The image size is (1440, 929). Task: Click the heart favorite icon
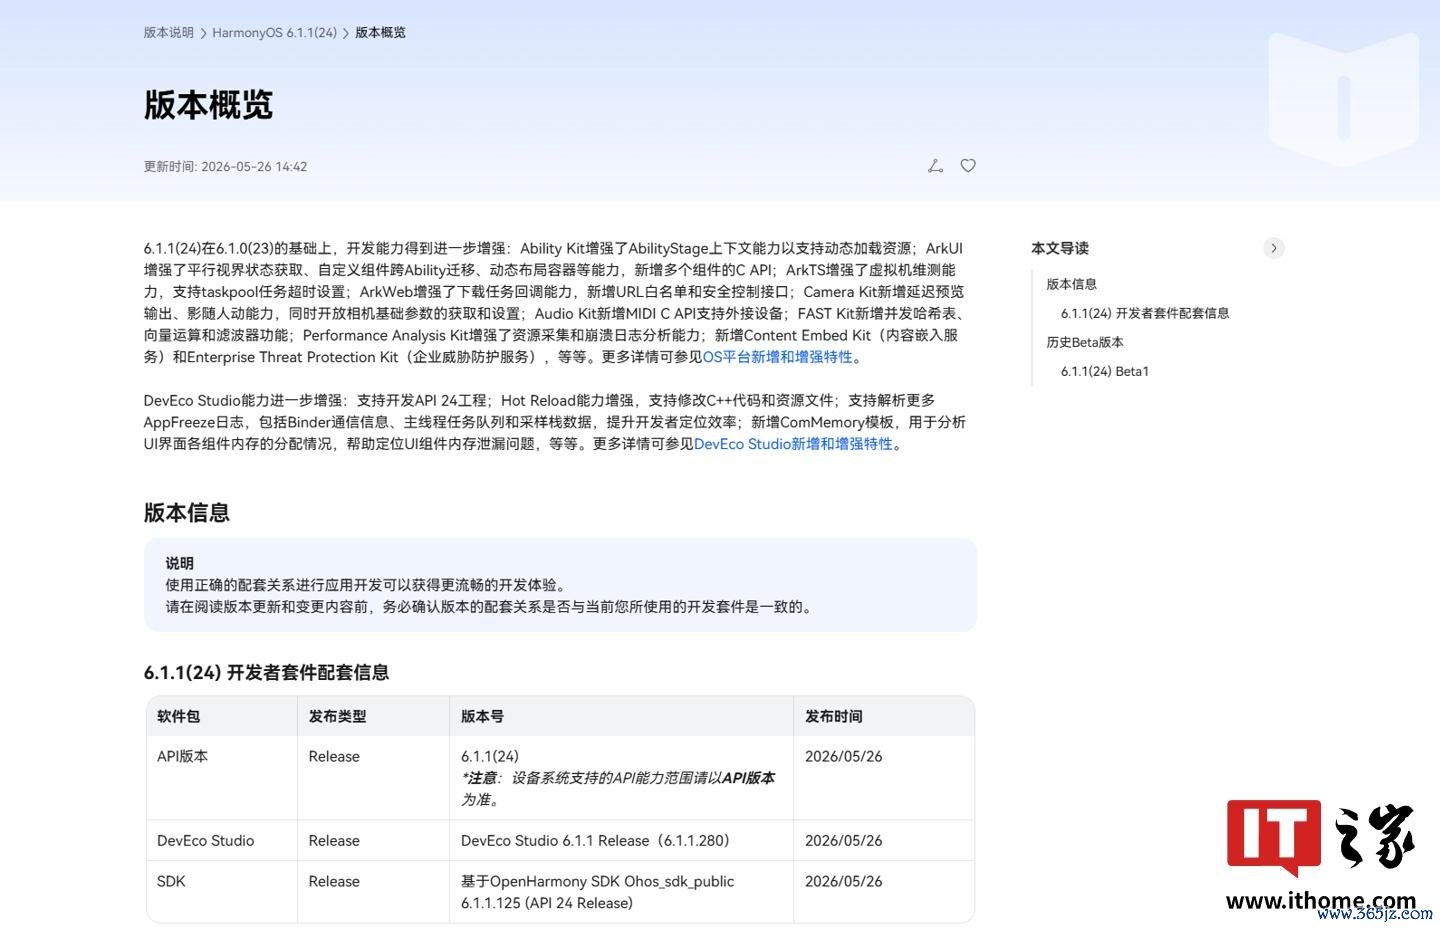968,166
